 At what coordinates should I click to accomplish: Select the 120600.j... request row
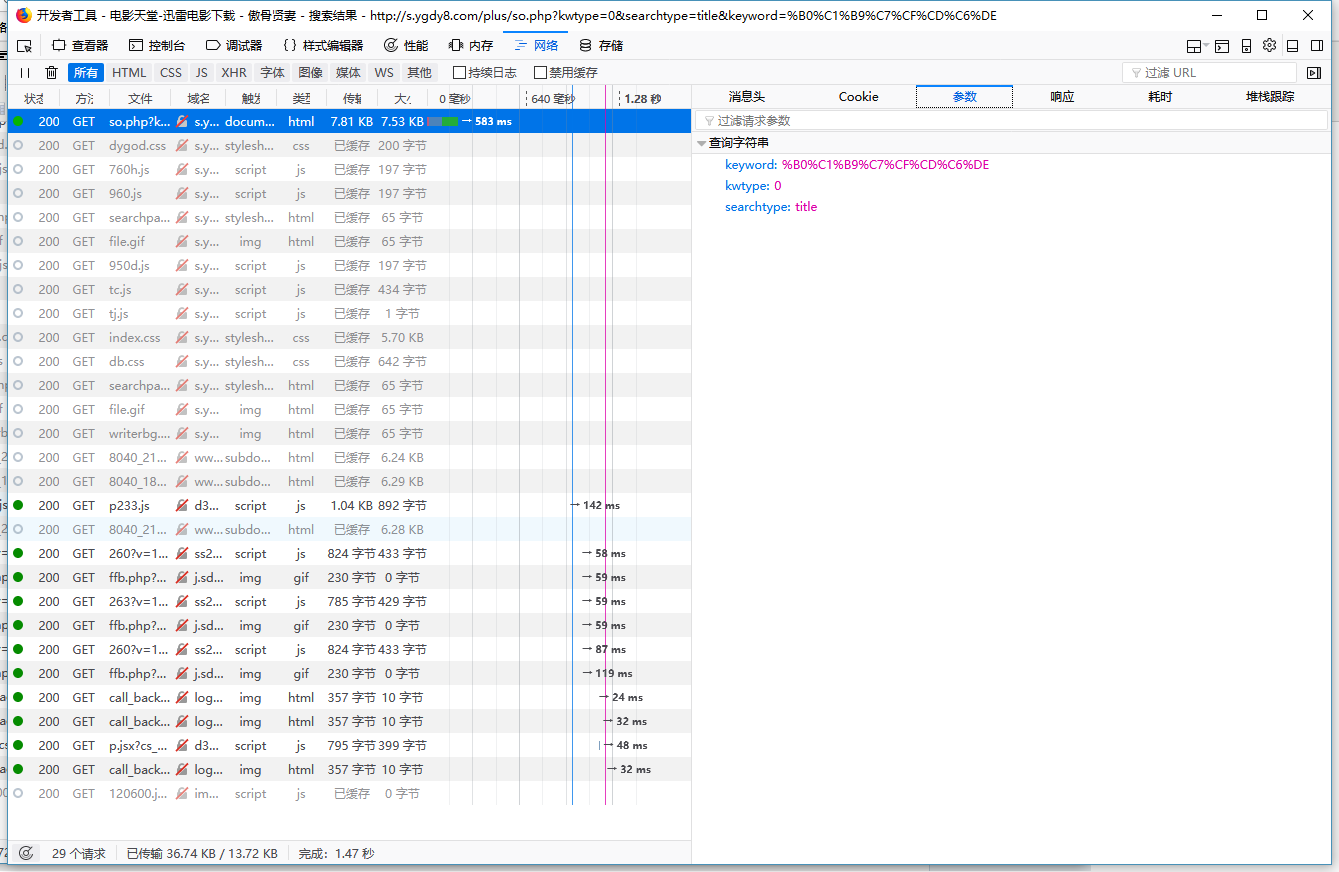(x=349, y=793)
